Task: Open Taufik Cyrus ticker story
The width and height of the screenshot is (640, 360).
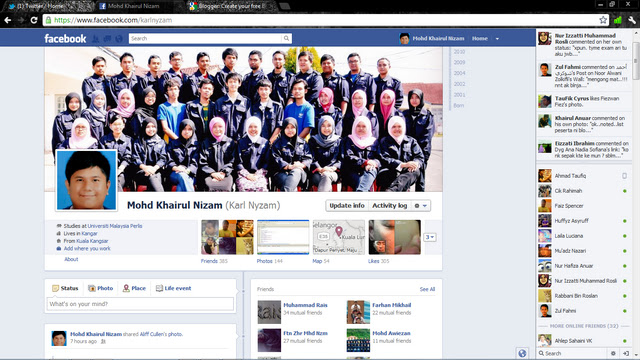Action: coord(584,102)
